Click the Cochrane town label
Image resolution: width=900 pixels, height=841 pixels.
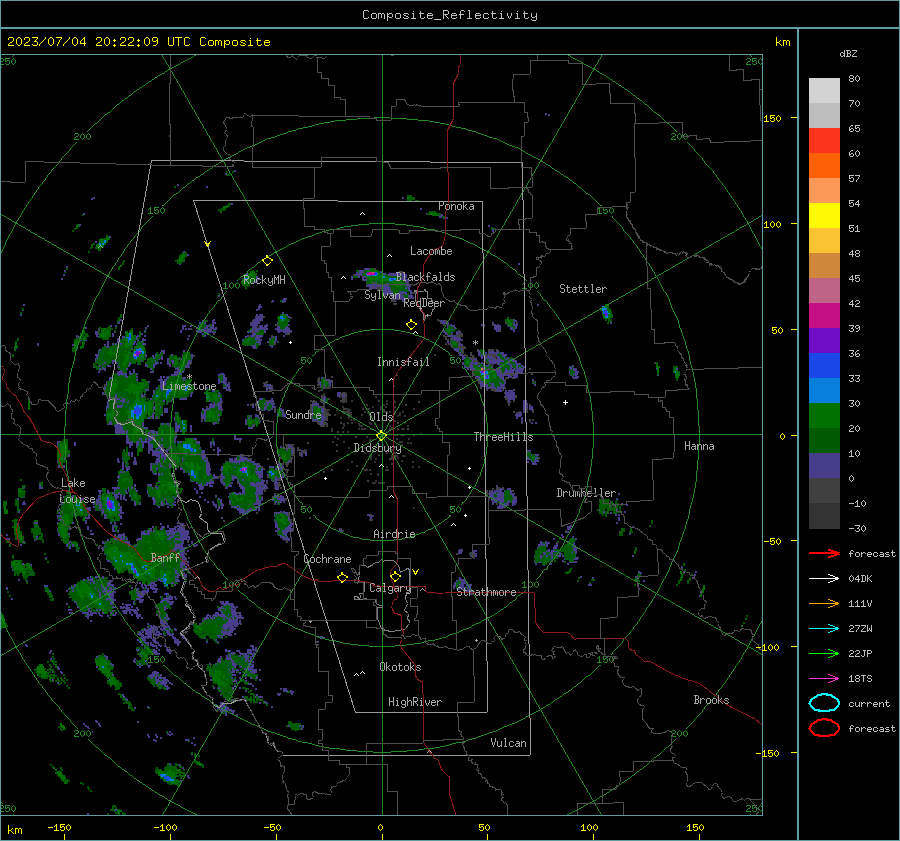[327, 559]
